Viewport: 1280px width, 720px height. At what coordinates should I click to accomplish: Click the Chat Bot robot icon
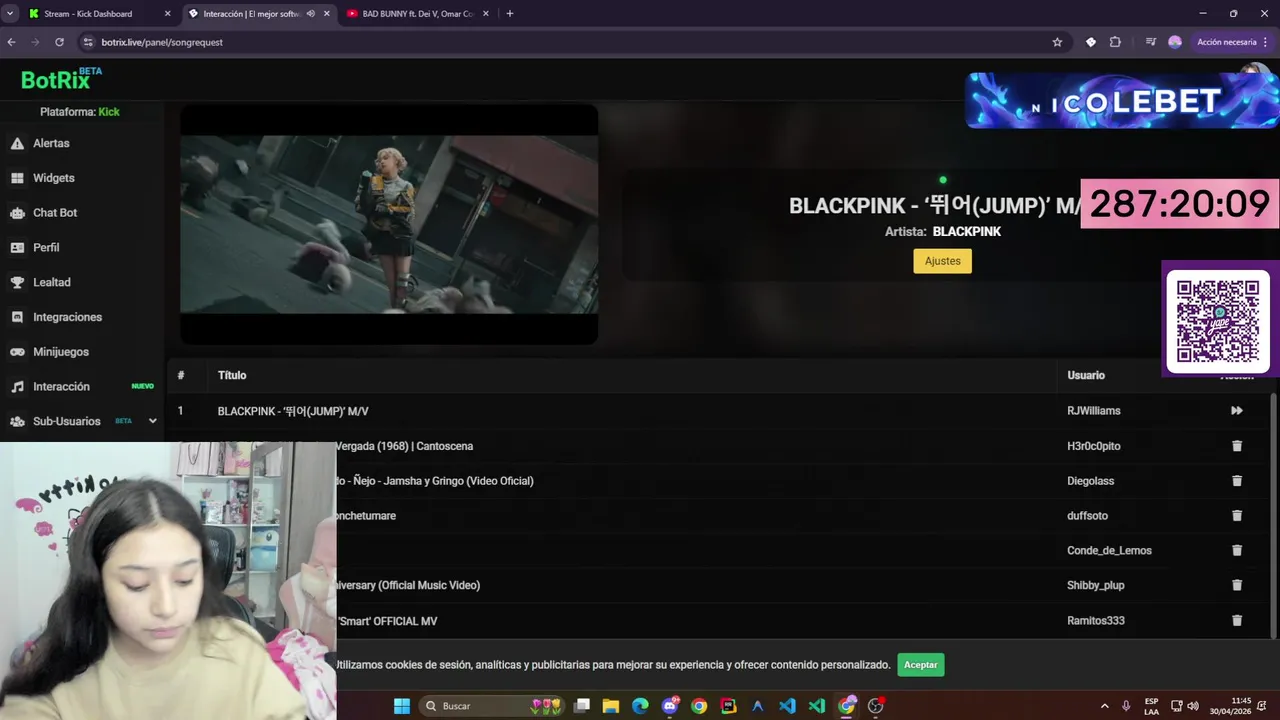(x=17, y=213)
